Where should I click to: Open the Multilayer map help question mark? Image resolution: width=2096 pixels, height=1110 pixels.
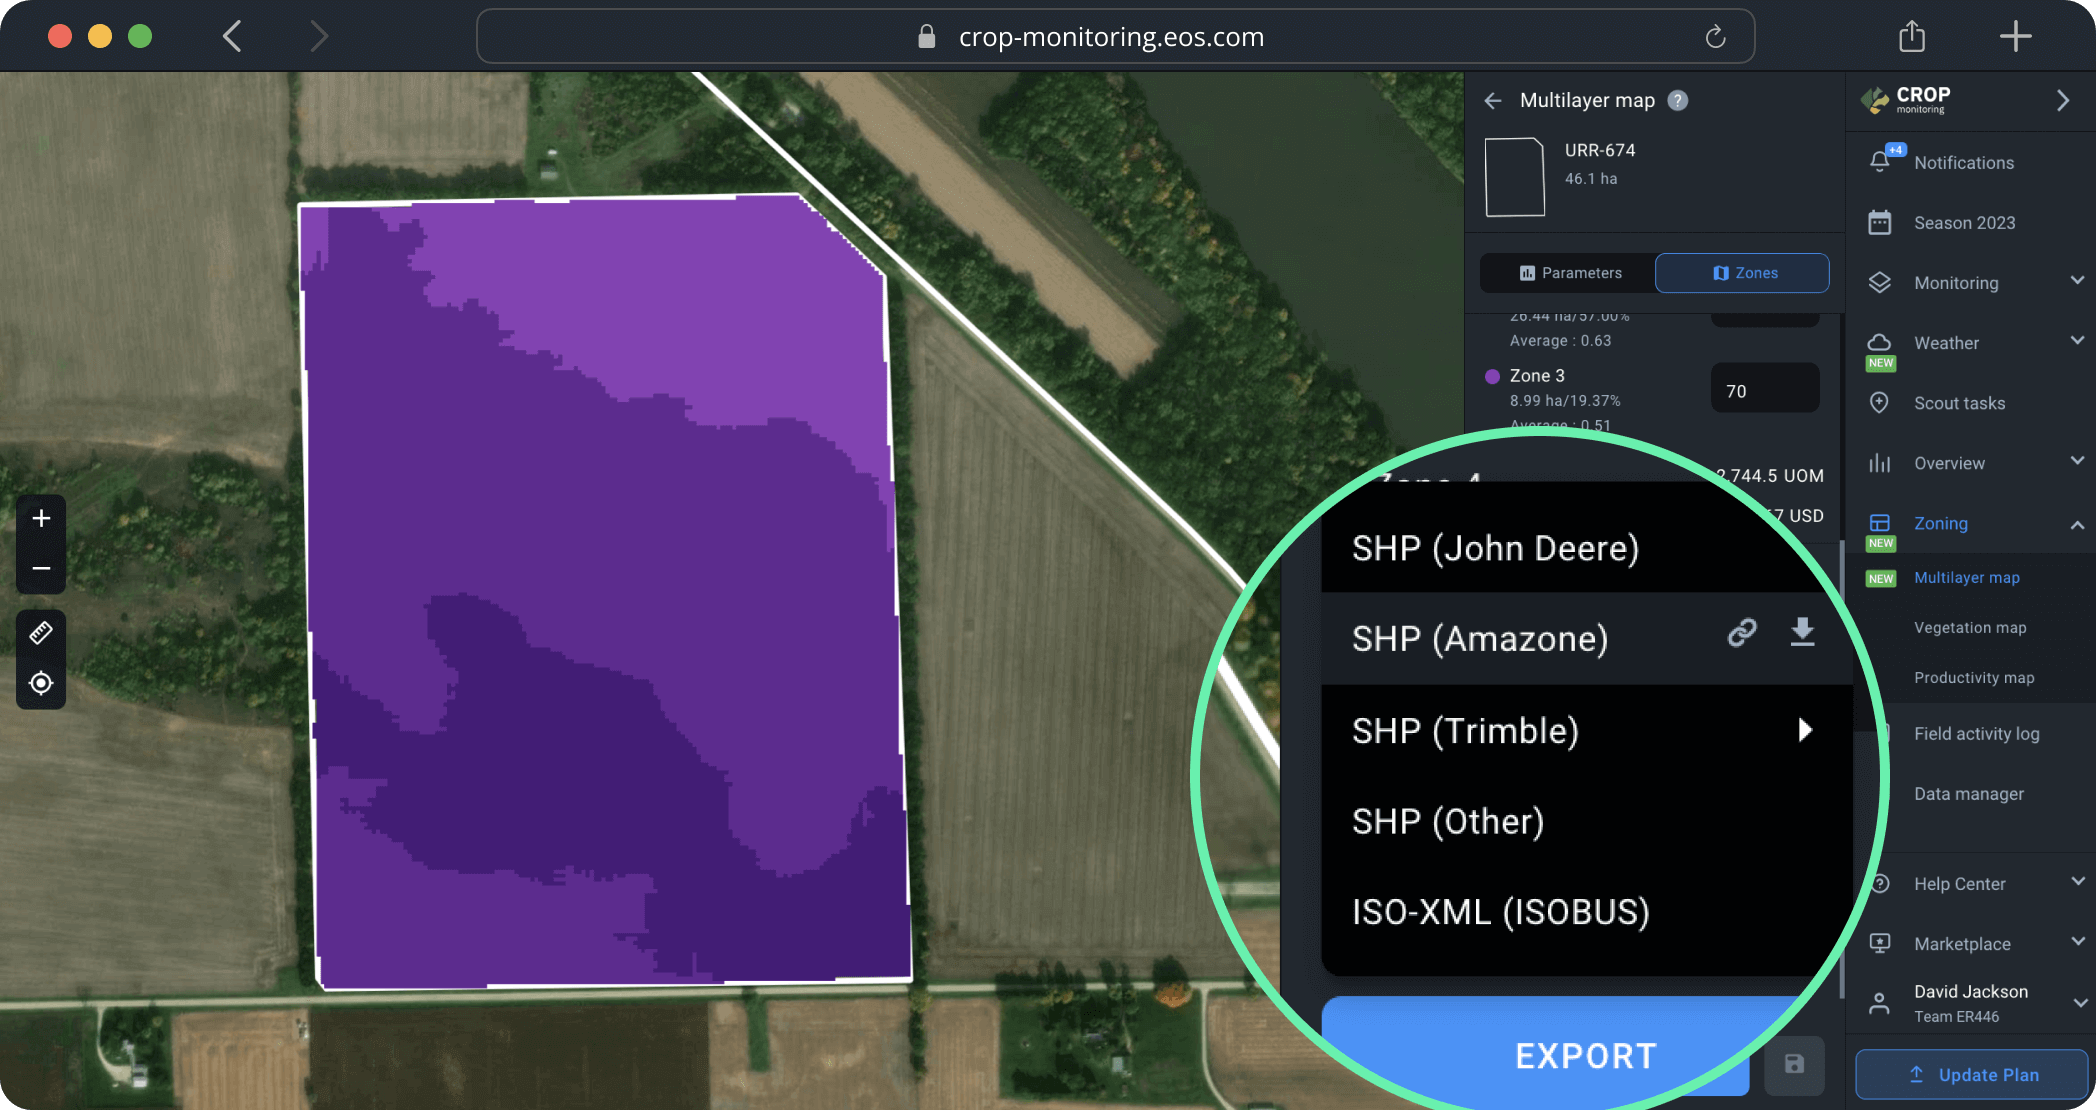click(1678, 100)
